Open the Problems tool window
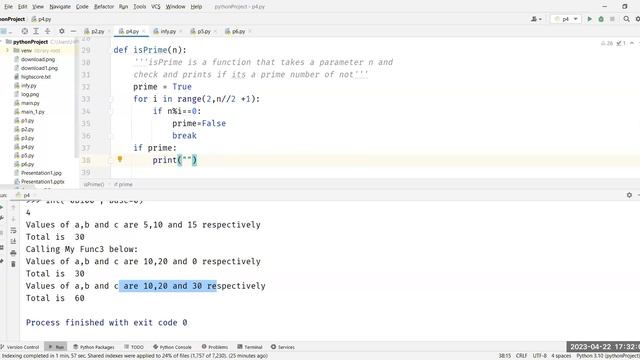The width and height of the screenshot is (640, 360). [215, 347]
